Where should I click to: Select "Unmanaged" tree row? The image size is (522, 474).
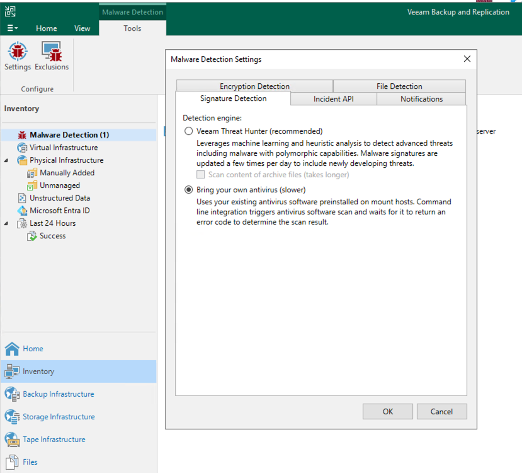click(79, 186)
